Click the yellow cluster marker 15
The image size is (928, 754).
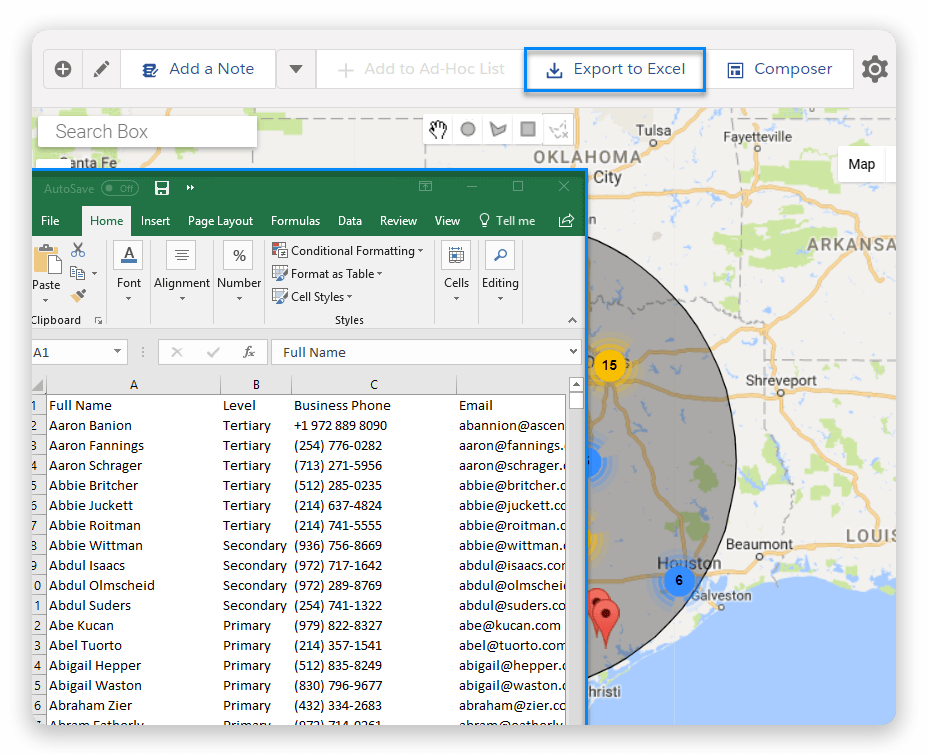[610, 365]
